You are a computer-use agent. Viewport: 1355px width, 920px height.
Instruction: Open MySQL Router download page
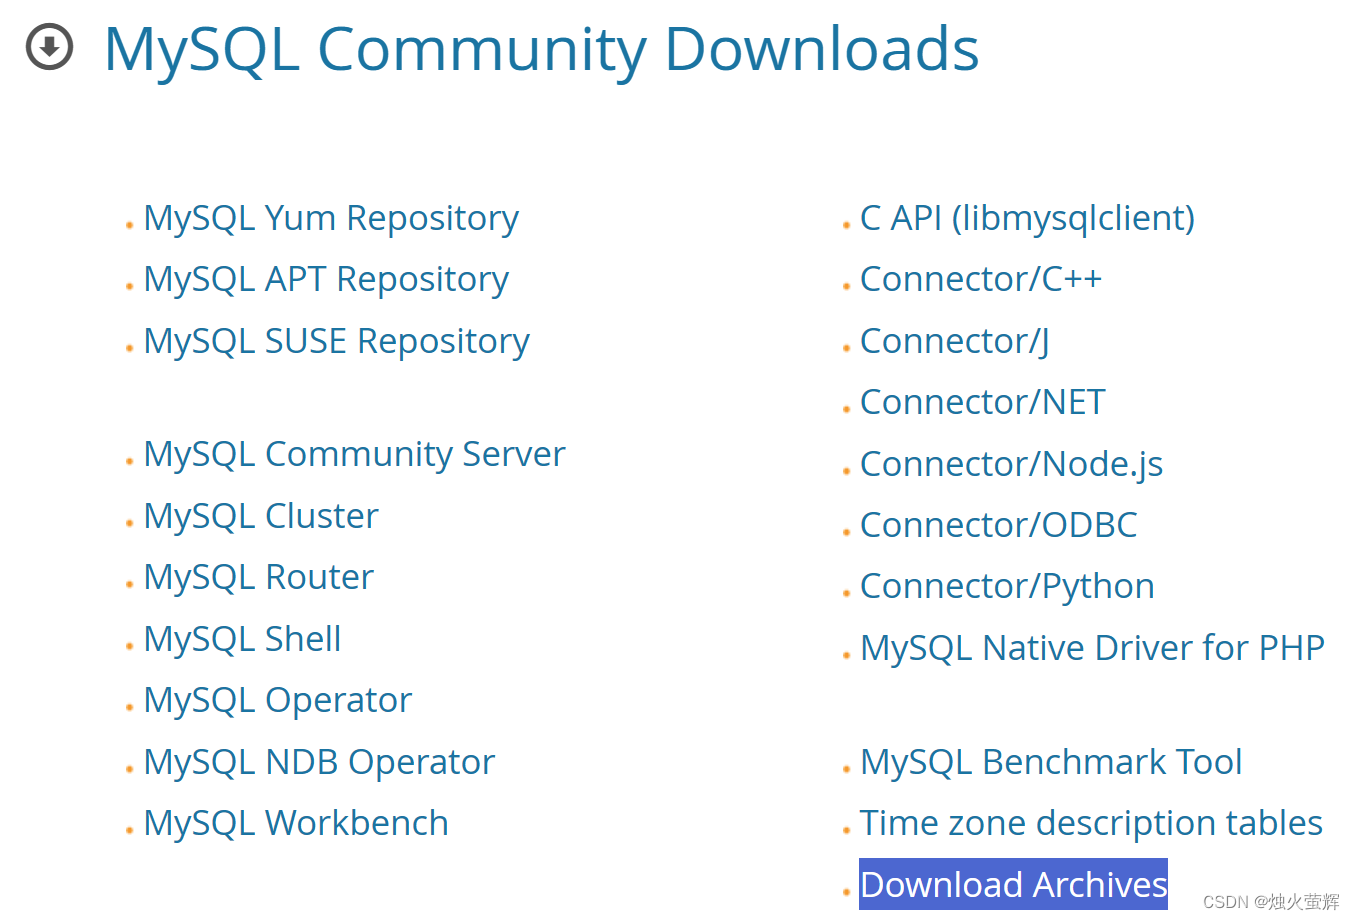259,577
